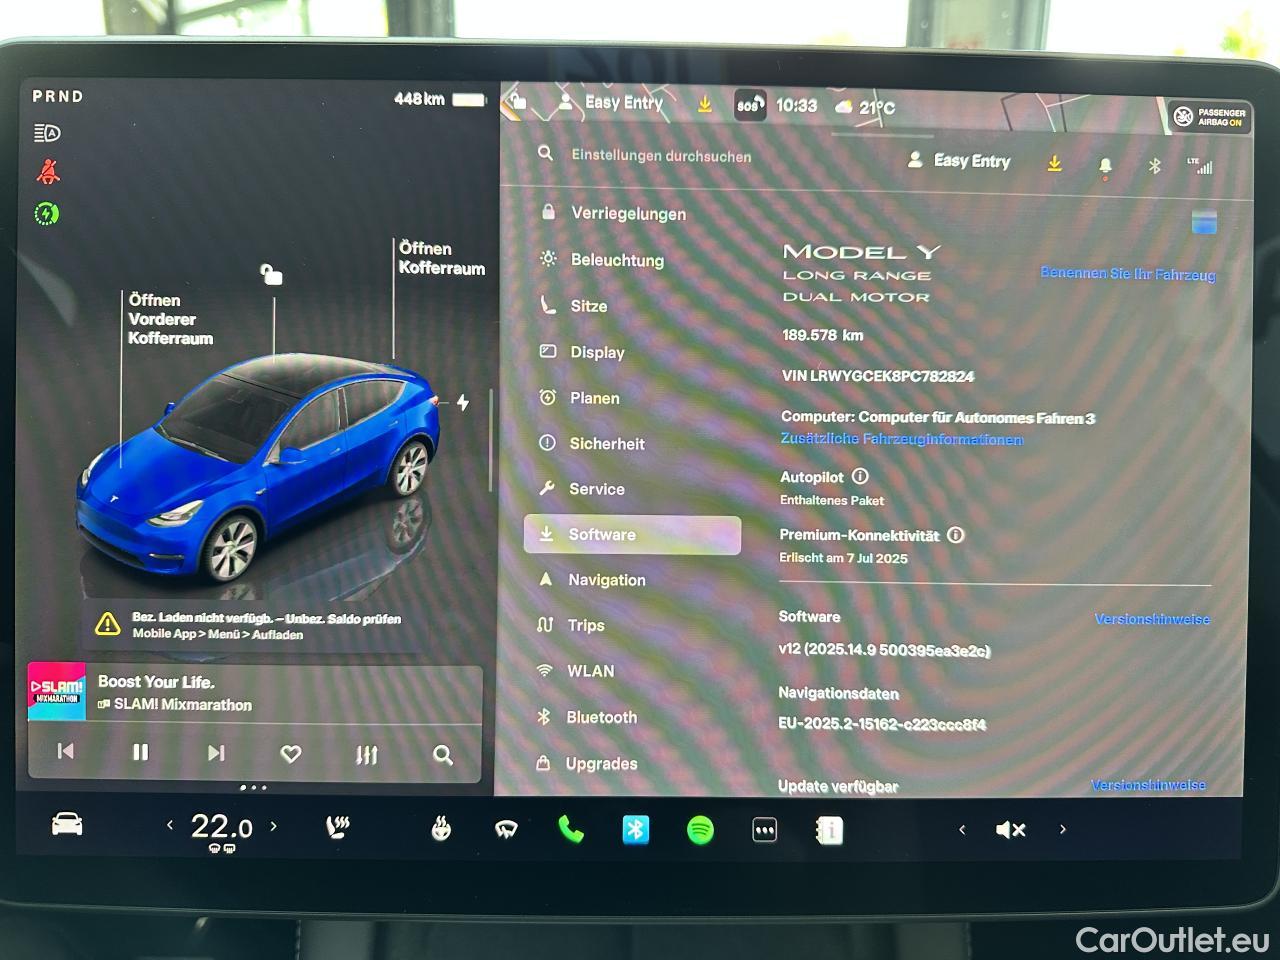Viewport: 1280px width, 960px height.
Task: Open the Navigation settings menu
Action: point(592,579)
